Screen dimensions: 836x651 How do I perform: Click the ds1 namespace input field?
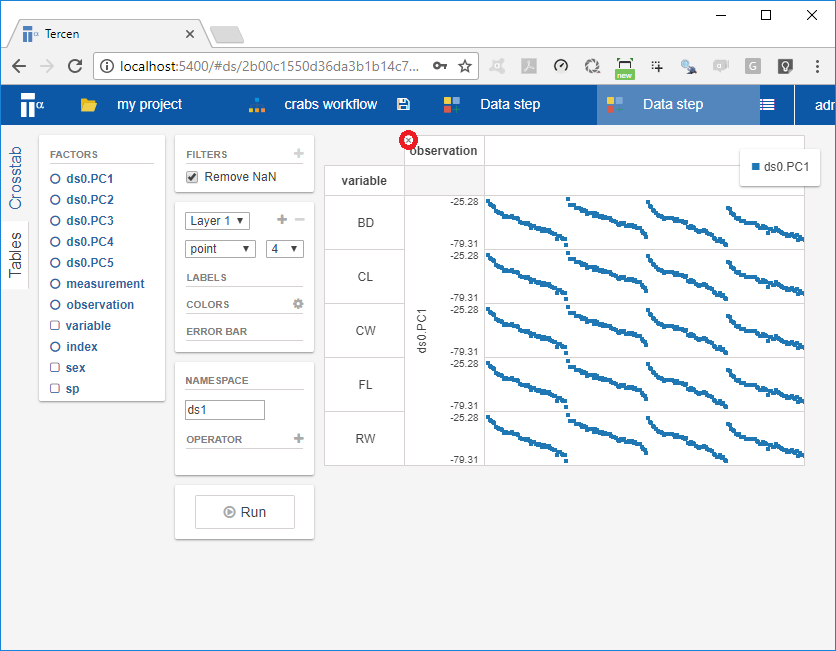pyautogui.click(x=224, y=410)
